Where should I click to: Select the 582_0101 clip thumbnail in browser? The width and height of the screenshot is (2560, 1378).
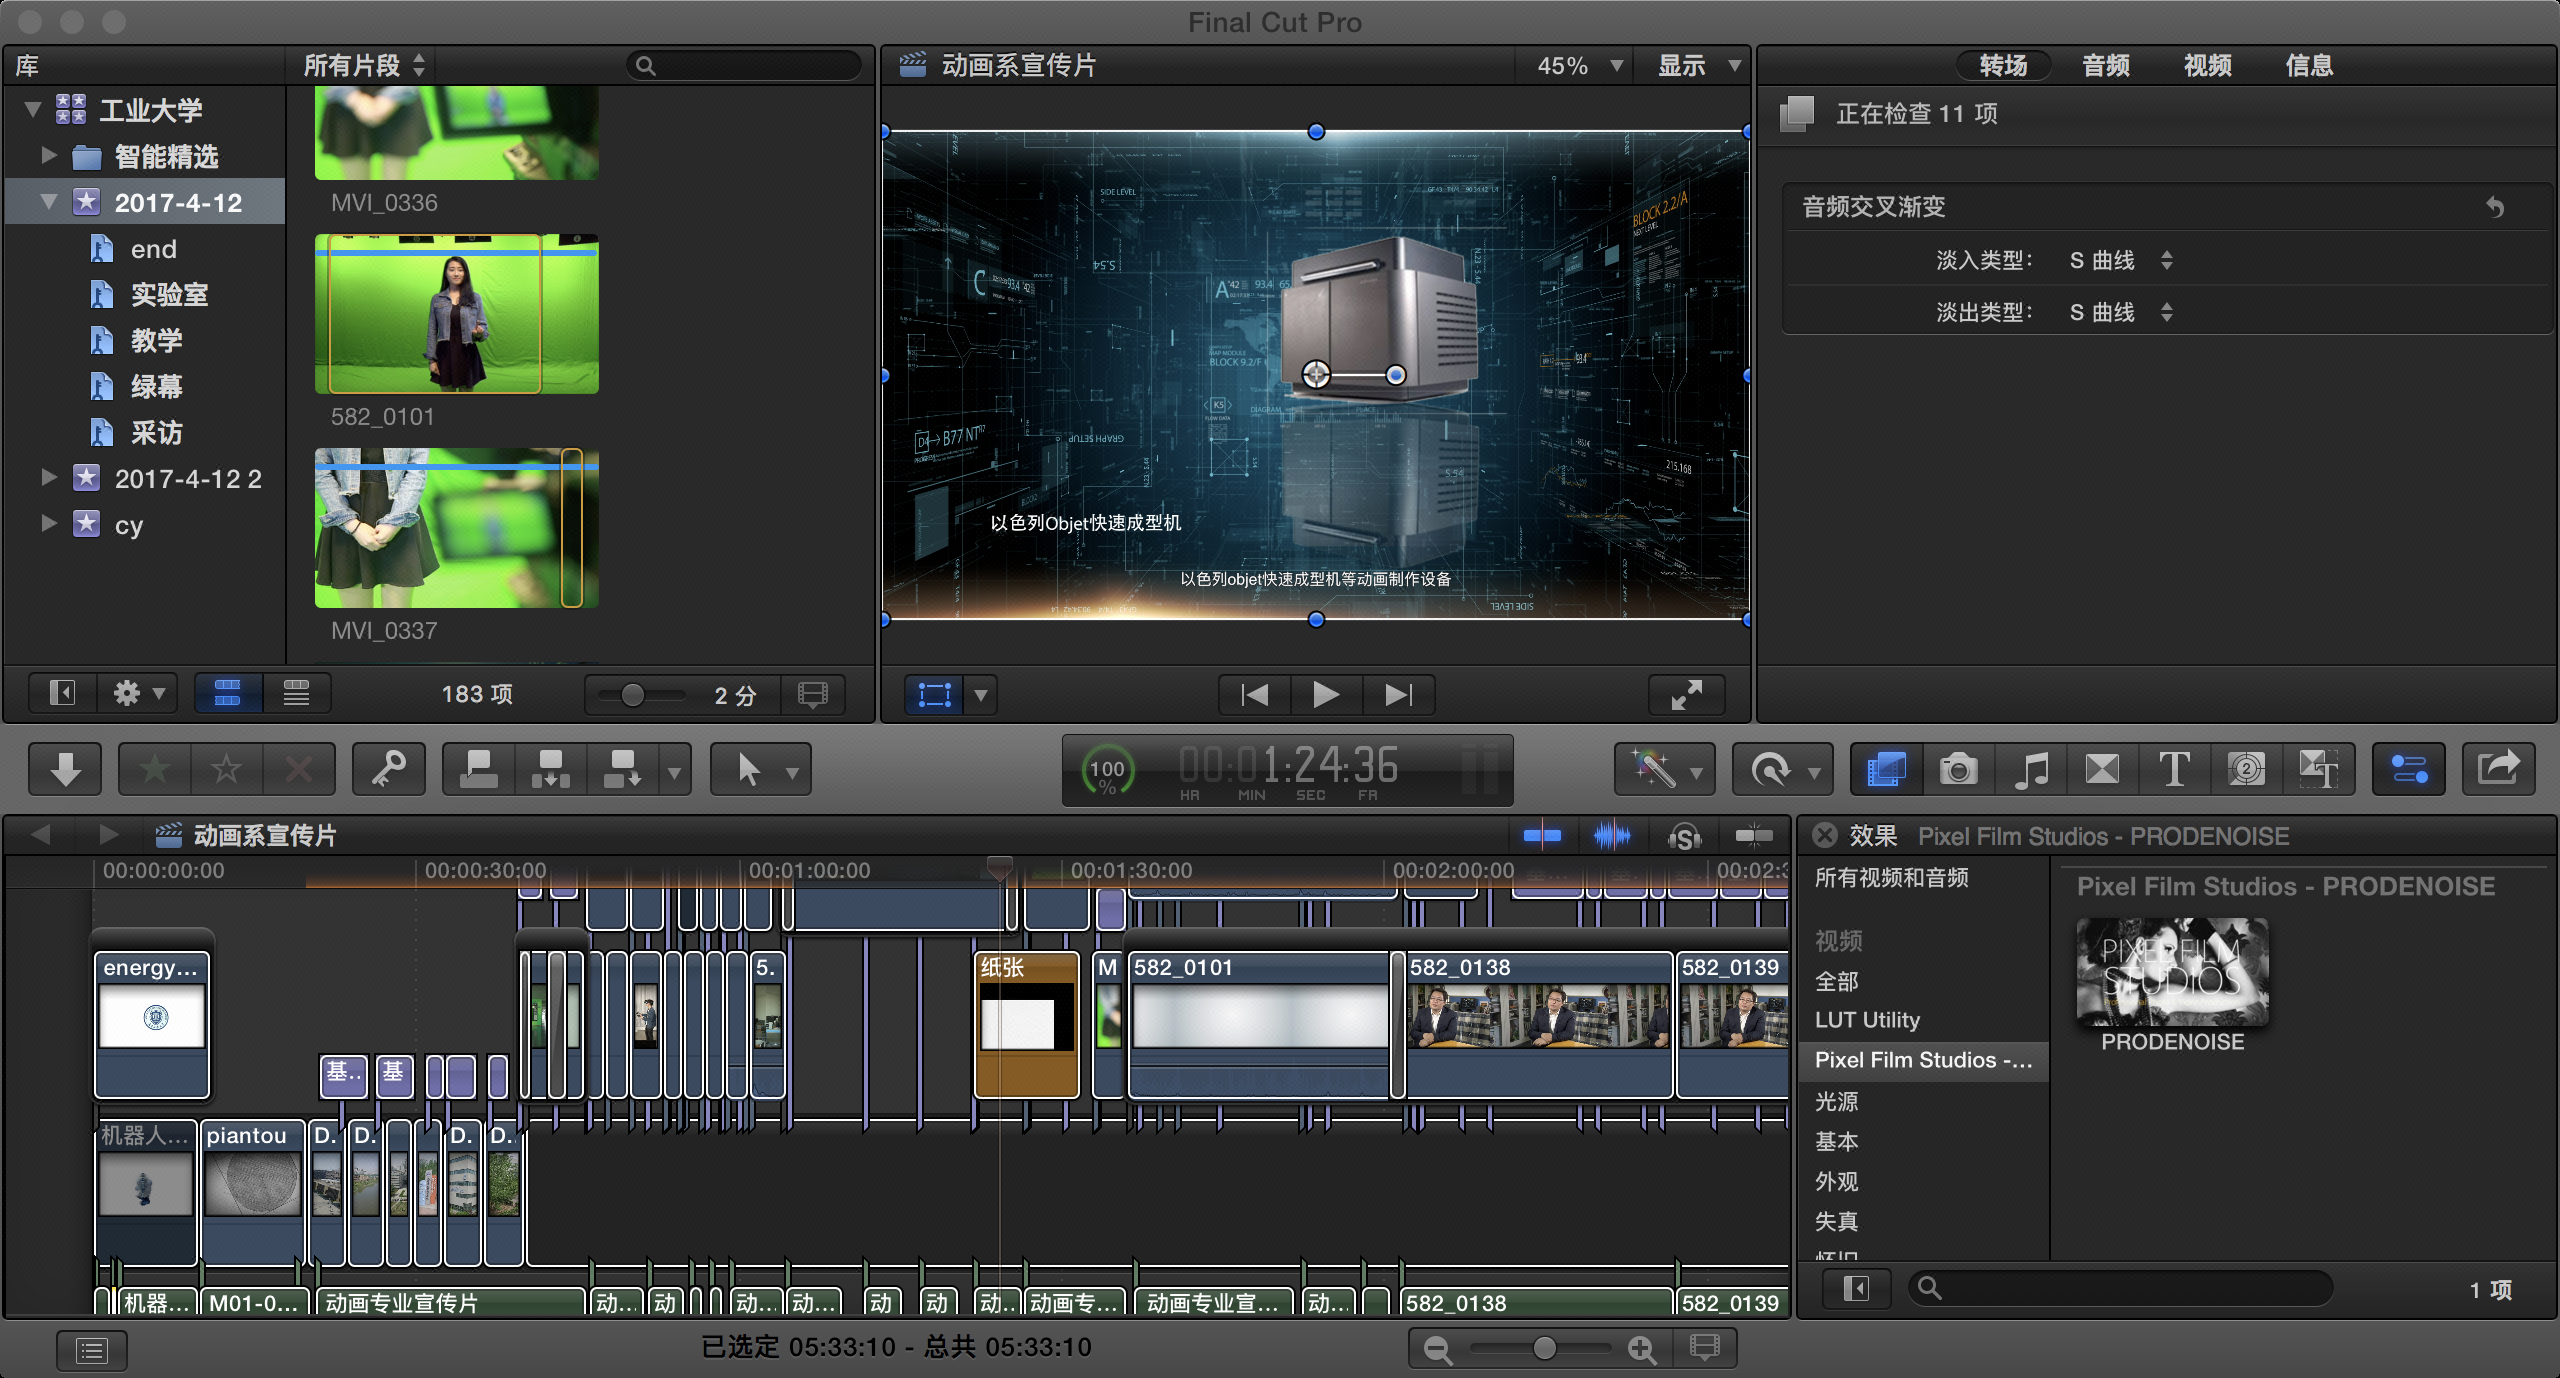point(456,314)
